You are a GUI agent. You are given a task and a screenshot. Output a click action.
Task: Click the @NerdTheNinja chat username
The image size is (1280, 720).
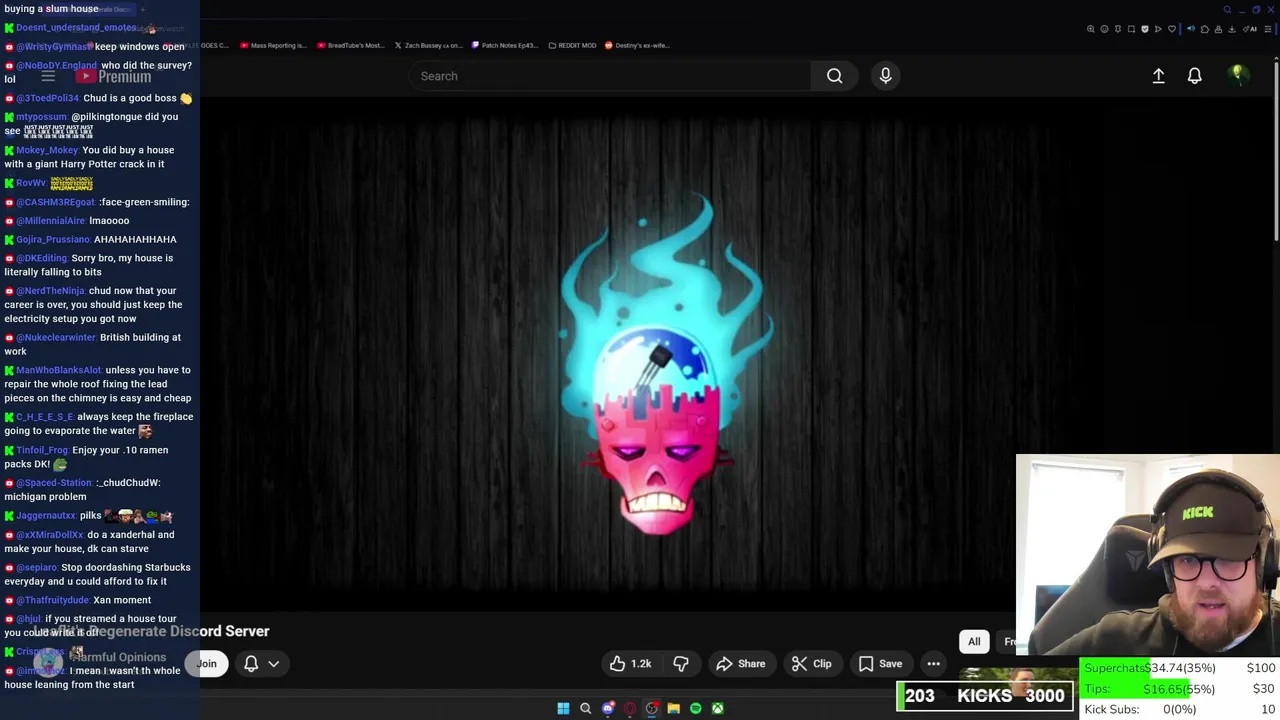tap(50, 291)
